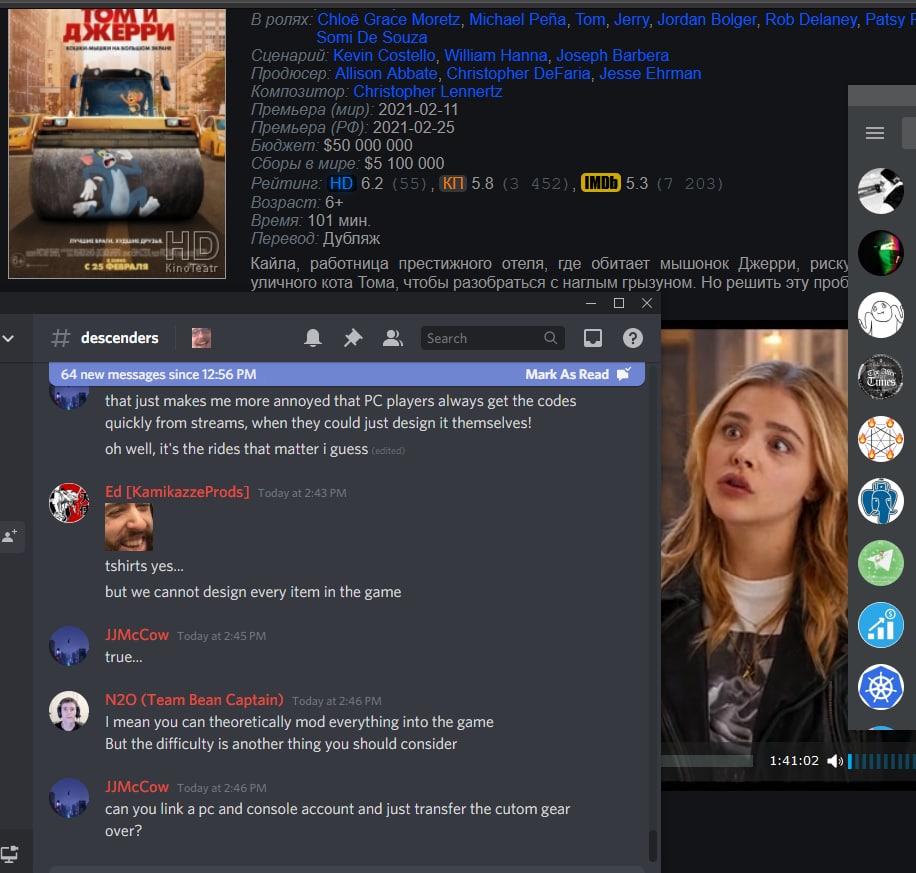Image resolution: width=916 pixels, height=873 pixels.
Task: Mute the video player speaker icon
Action: point(835,760)
